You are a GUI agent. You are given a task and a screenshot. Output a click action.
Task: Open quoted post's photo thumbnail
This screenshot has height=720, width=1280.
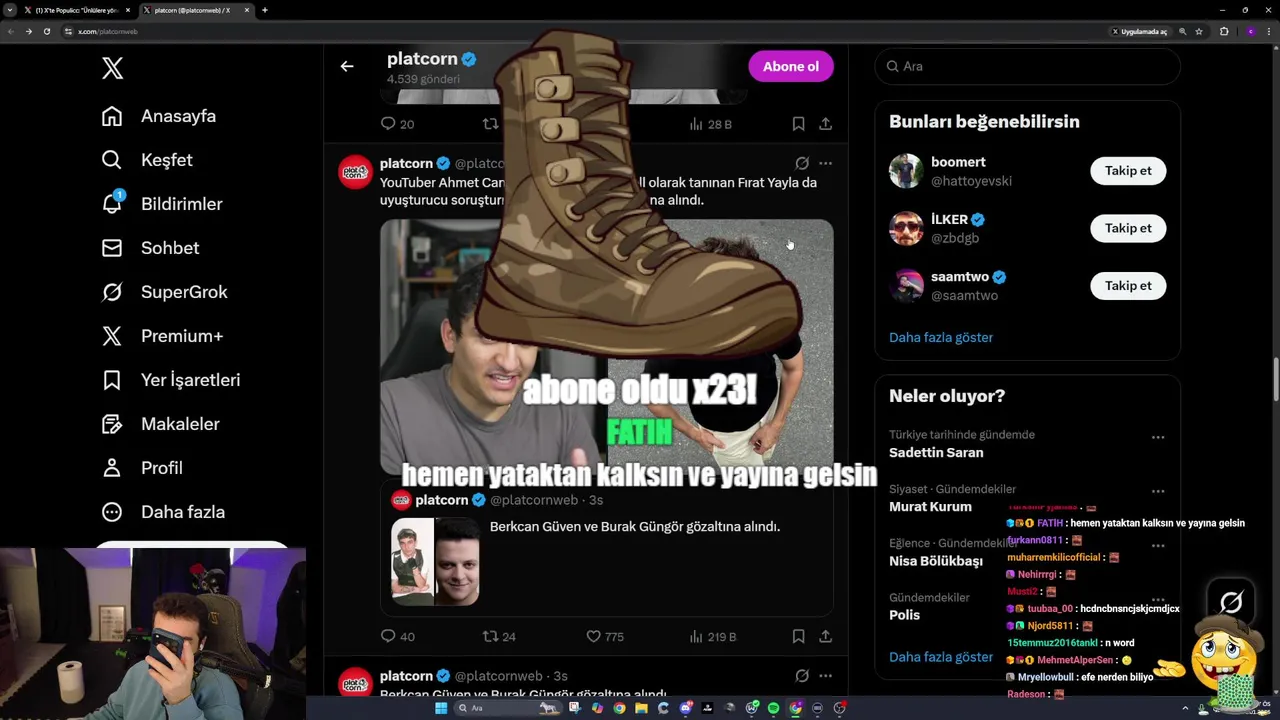(x=435, y=561)
